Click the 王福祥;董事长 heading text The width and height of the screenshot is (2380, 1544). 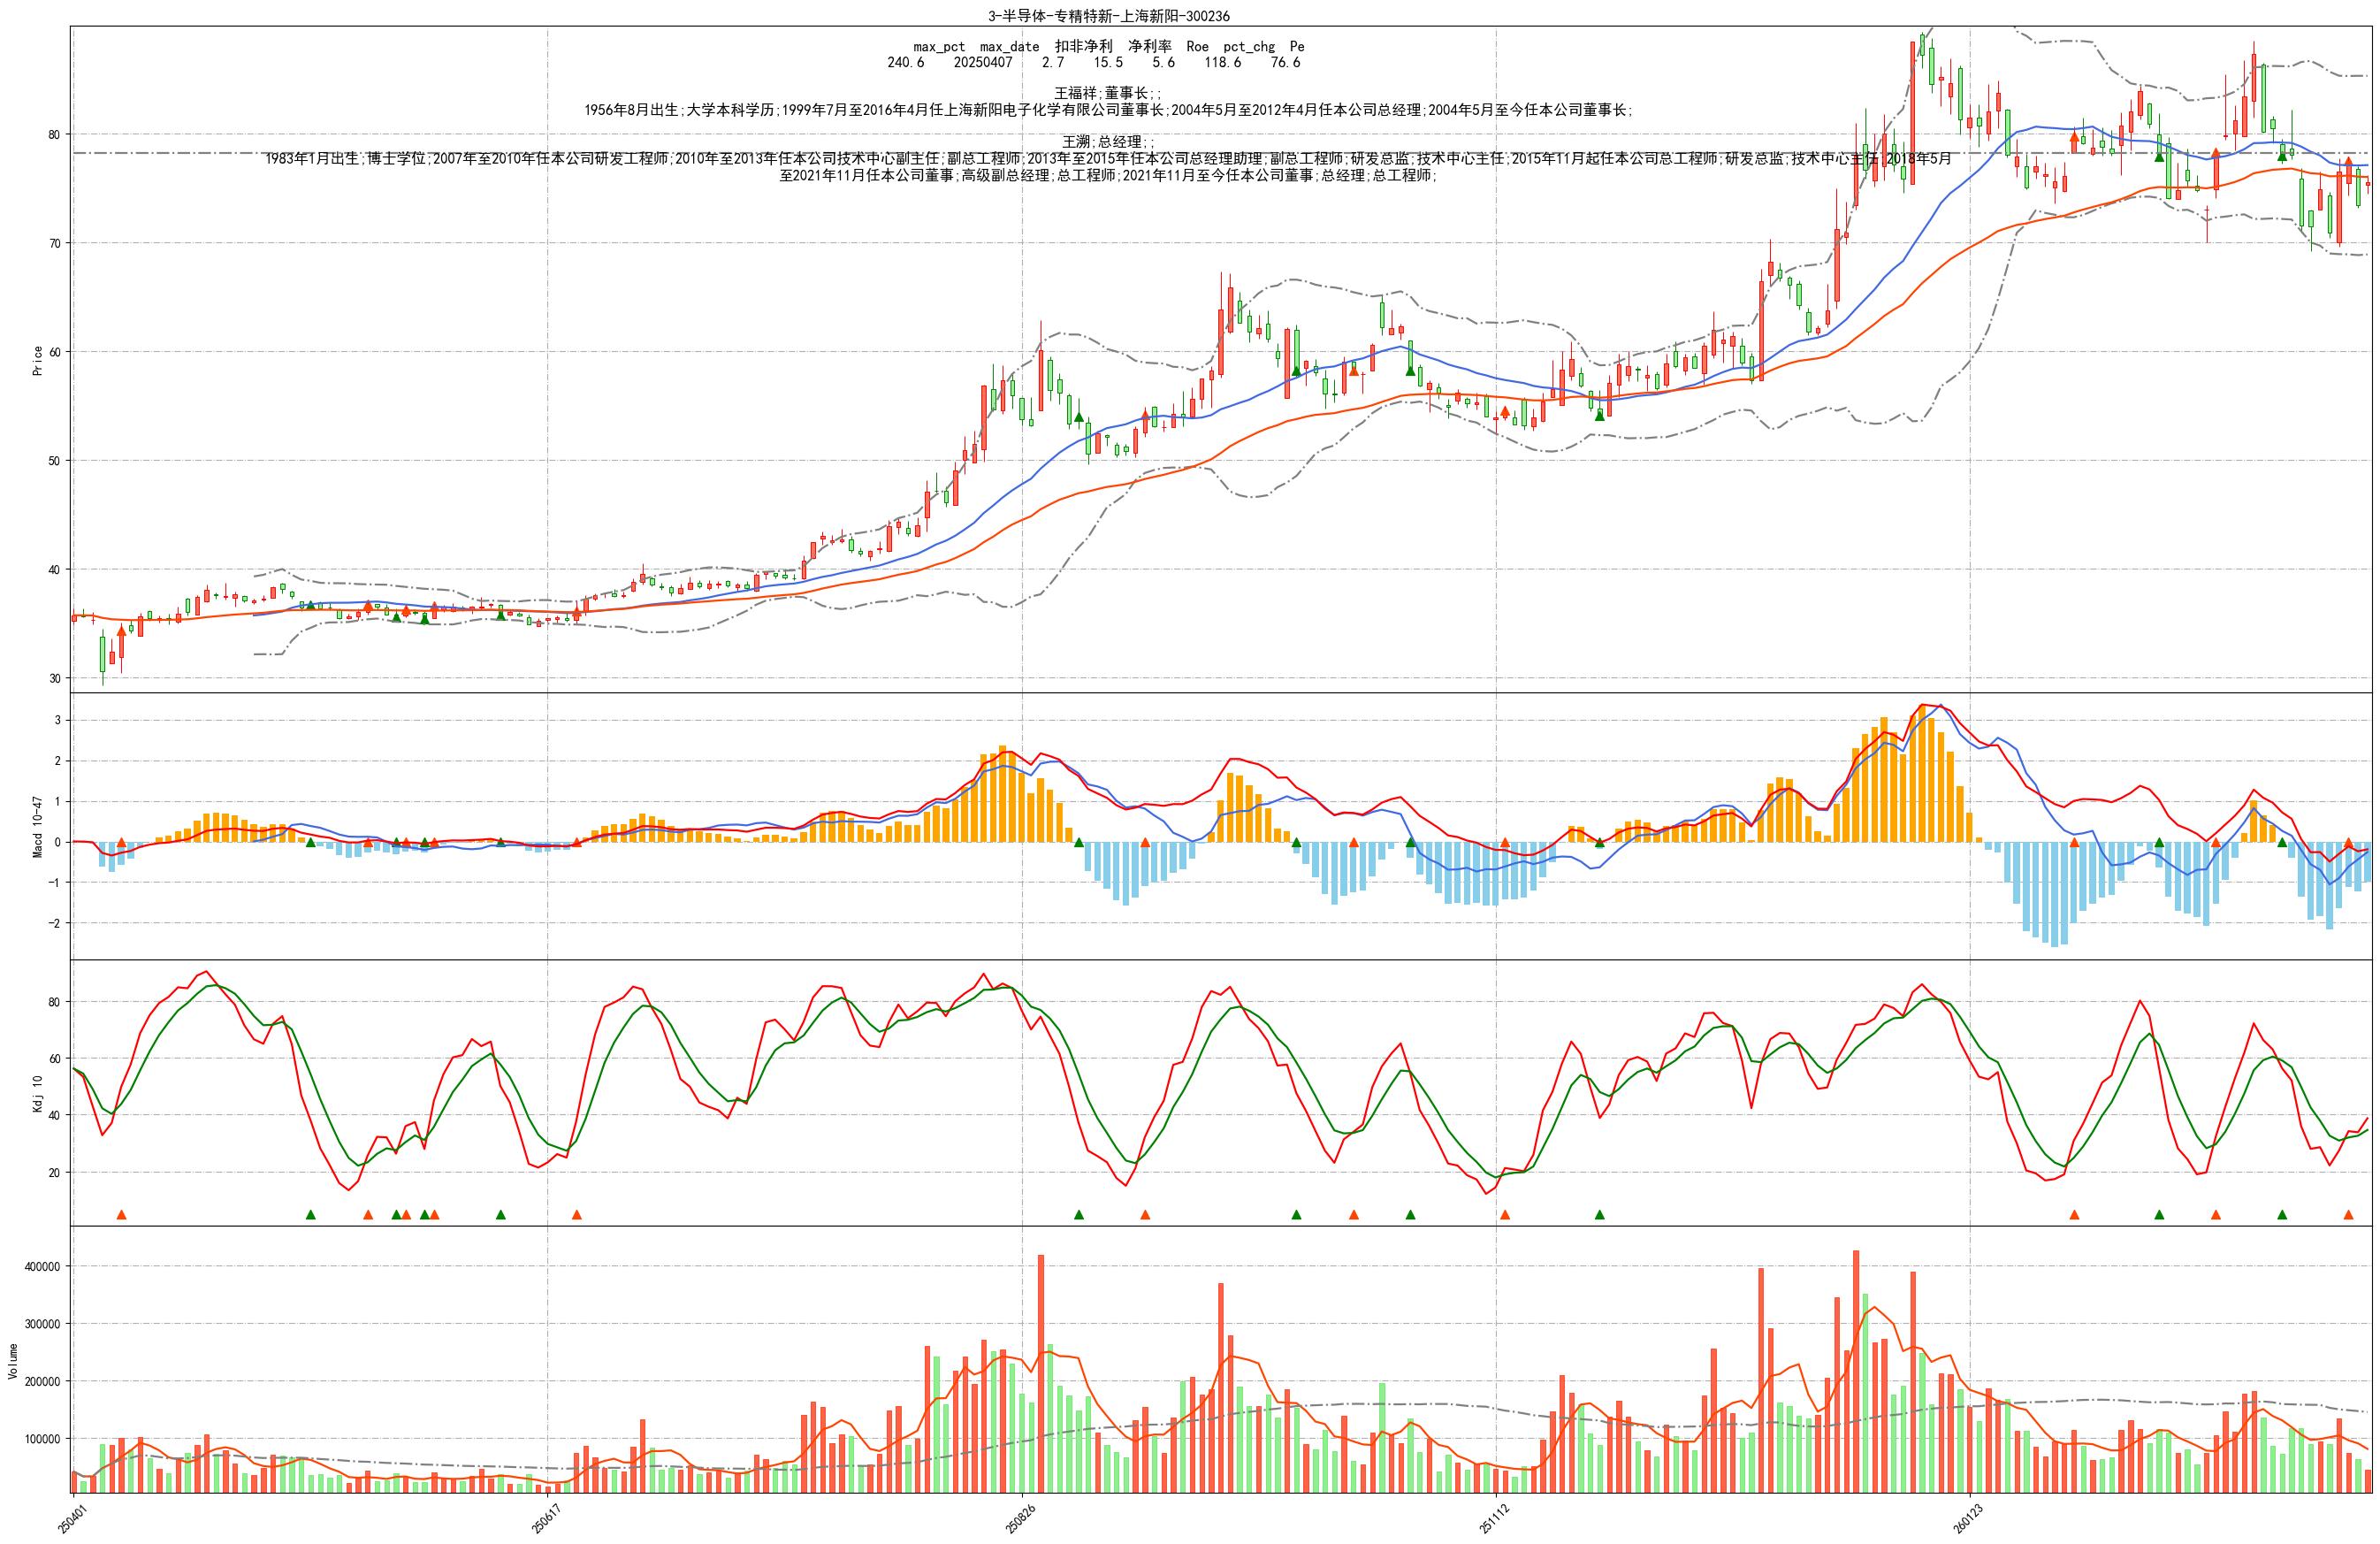tap(1108, 93)
